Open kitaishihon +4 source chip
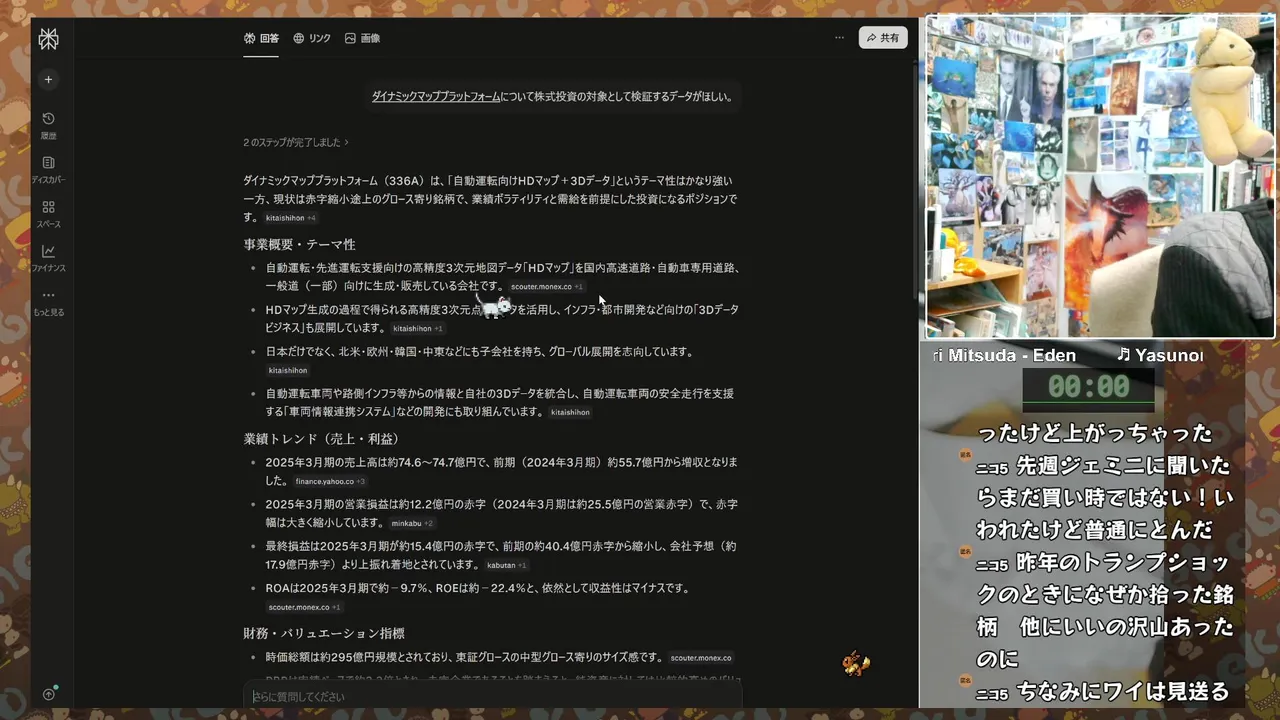 [290, 218]
